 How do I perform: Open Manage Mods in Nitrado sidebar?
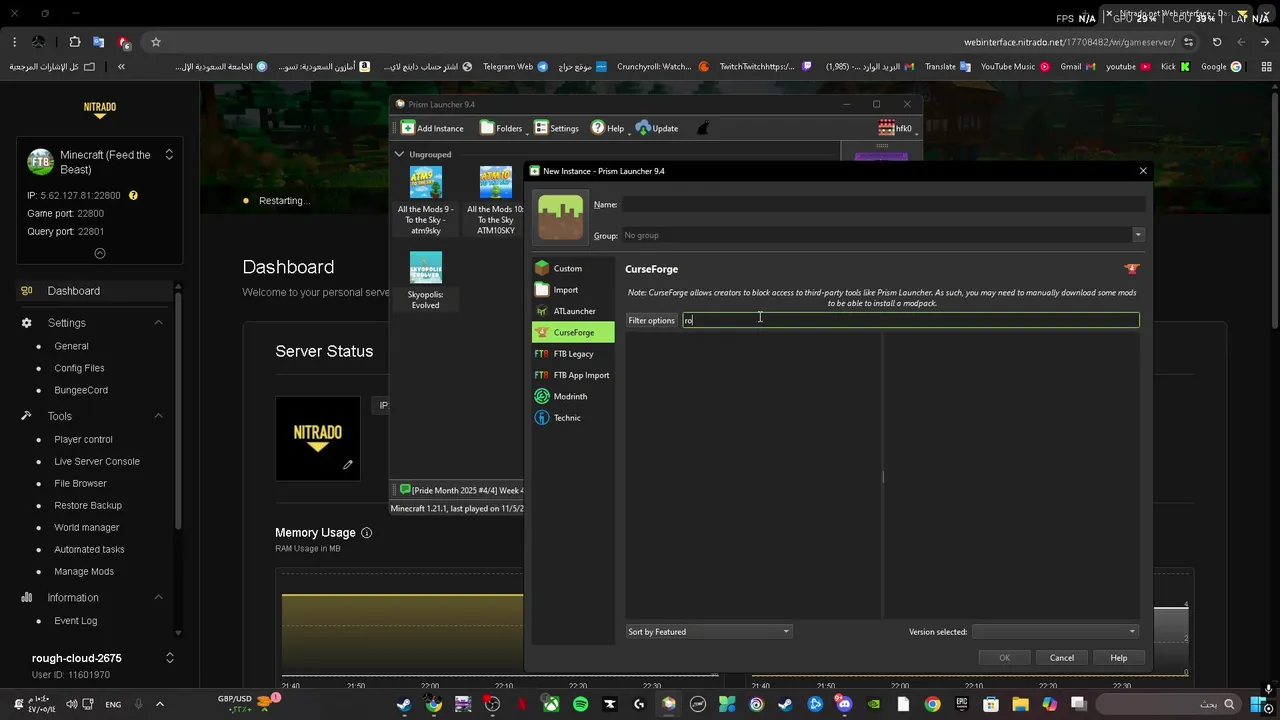point(84,571)
